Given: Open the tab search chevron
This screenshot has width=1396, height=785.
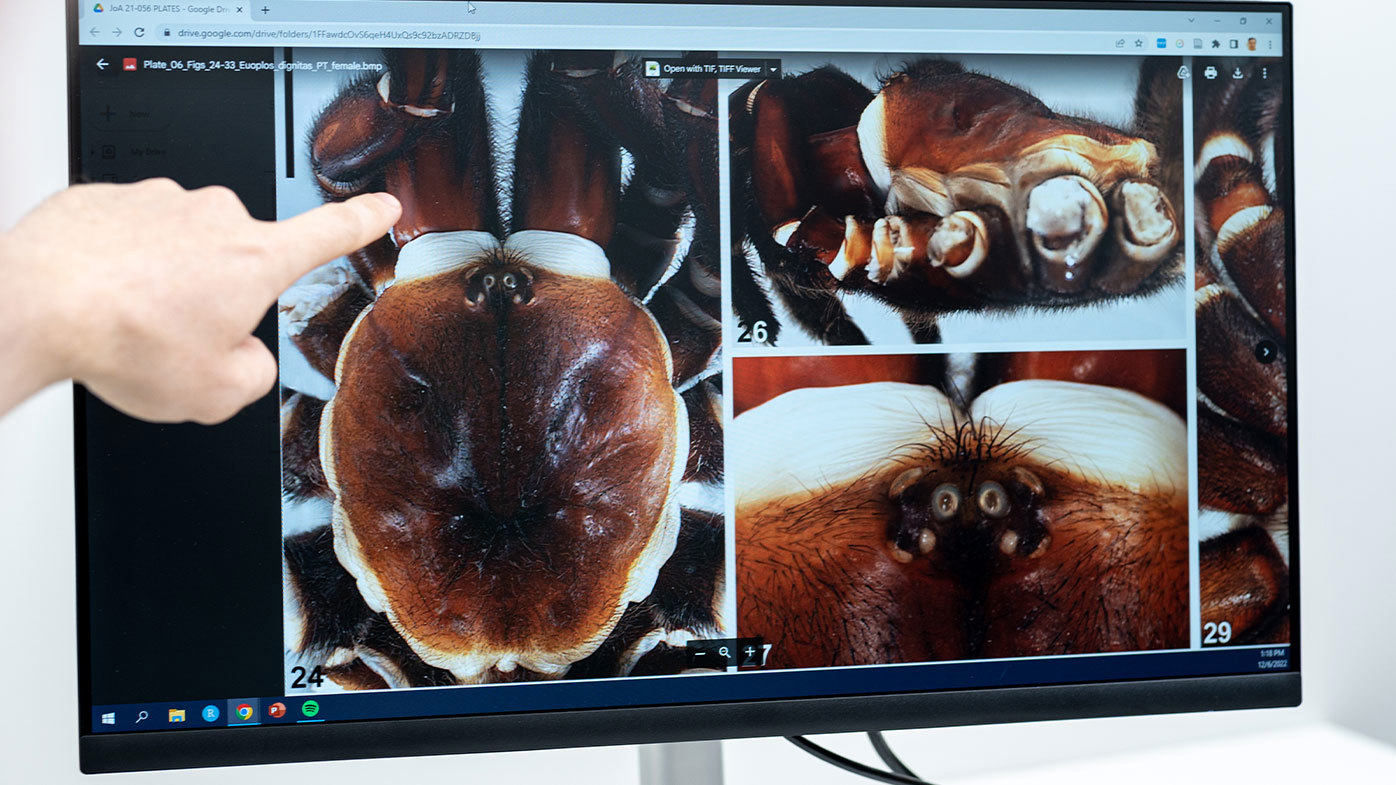Looking at the screenshot, I should click(x=1191, y=20).
